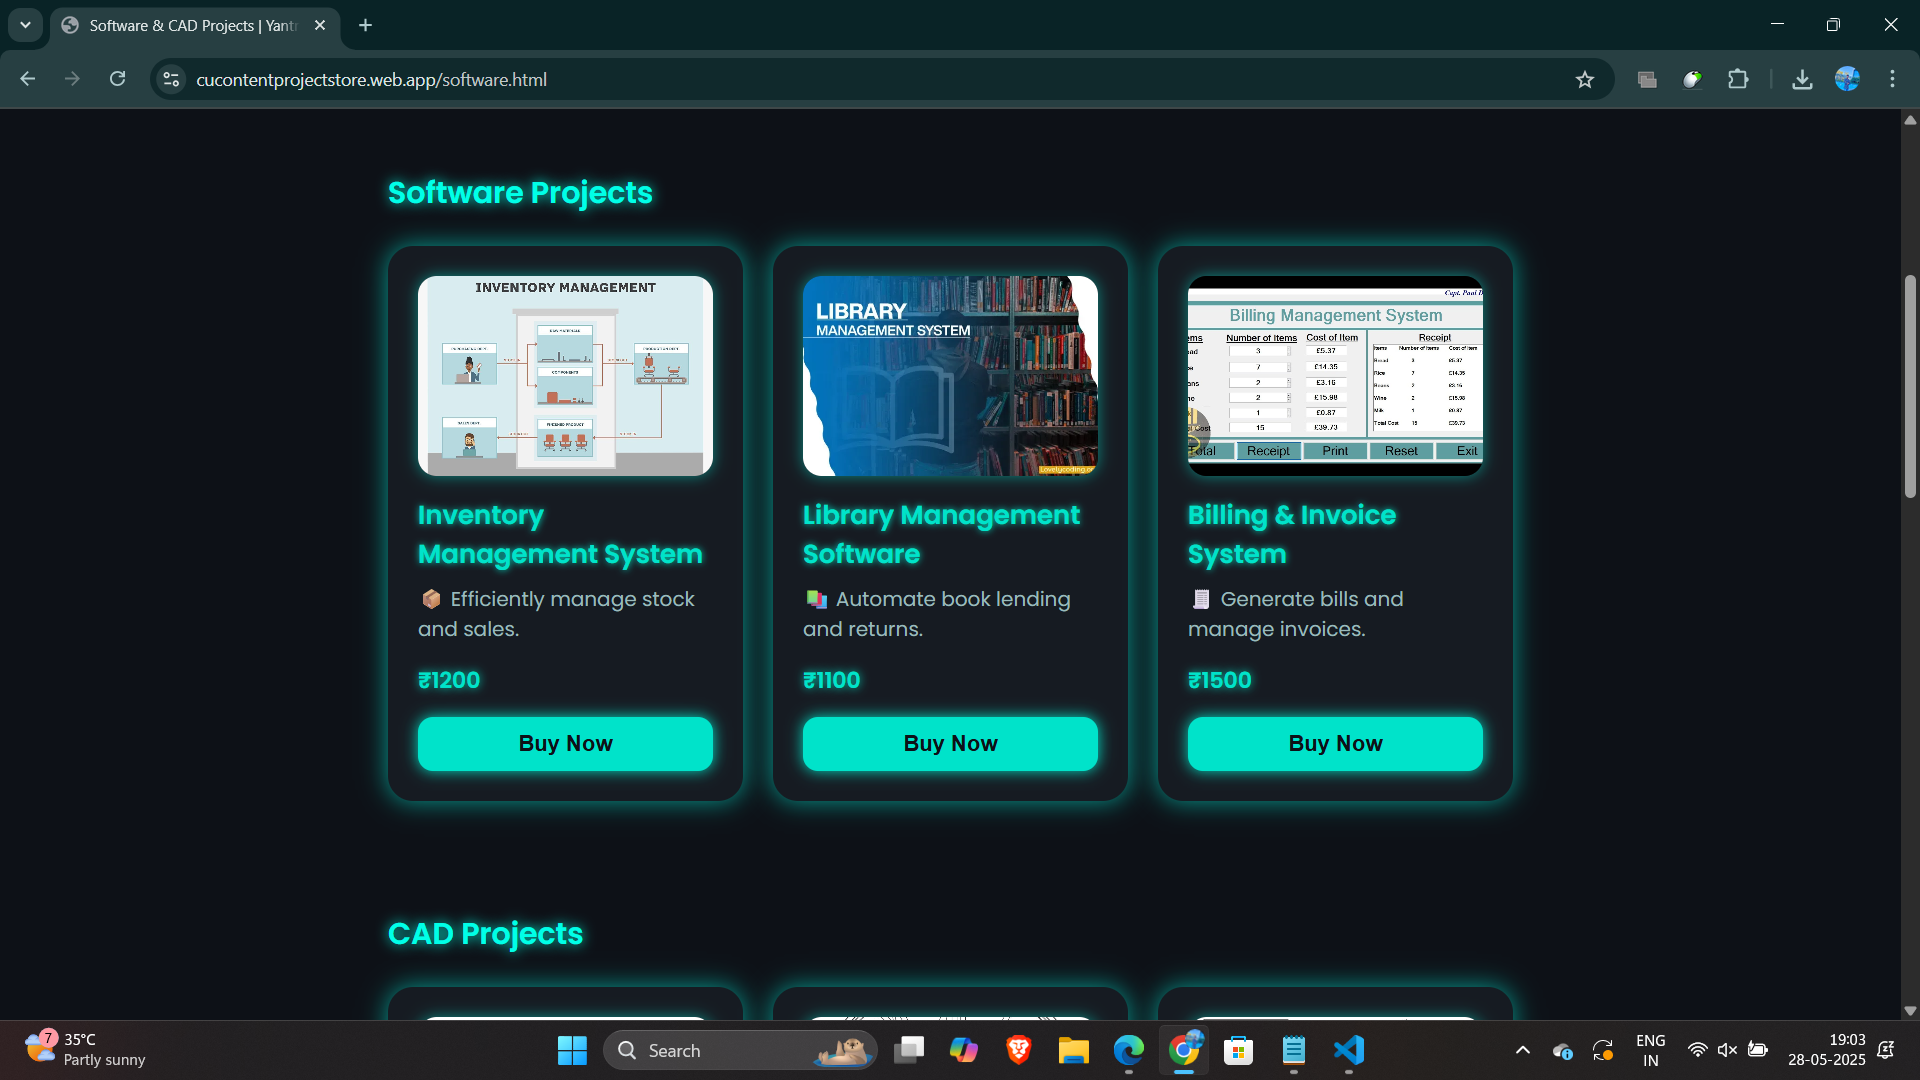
Task: Toggle the muted volume icon in tray
Action: [1727, 1050]
